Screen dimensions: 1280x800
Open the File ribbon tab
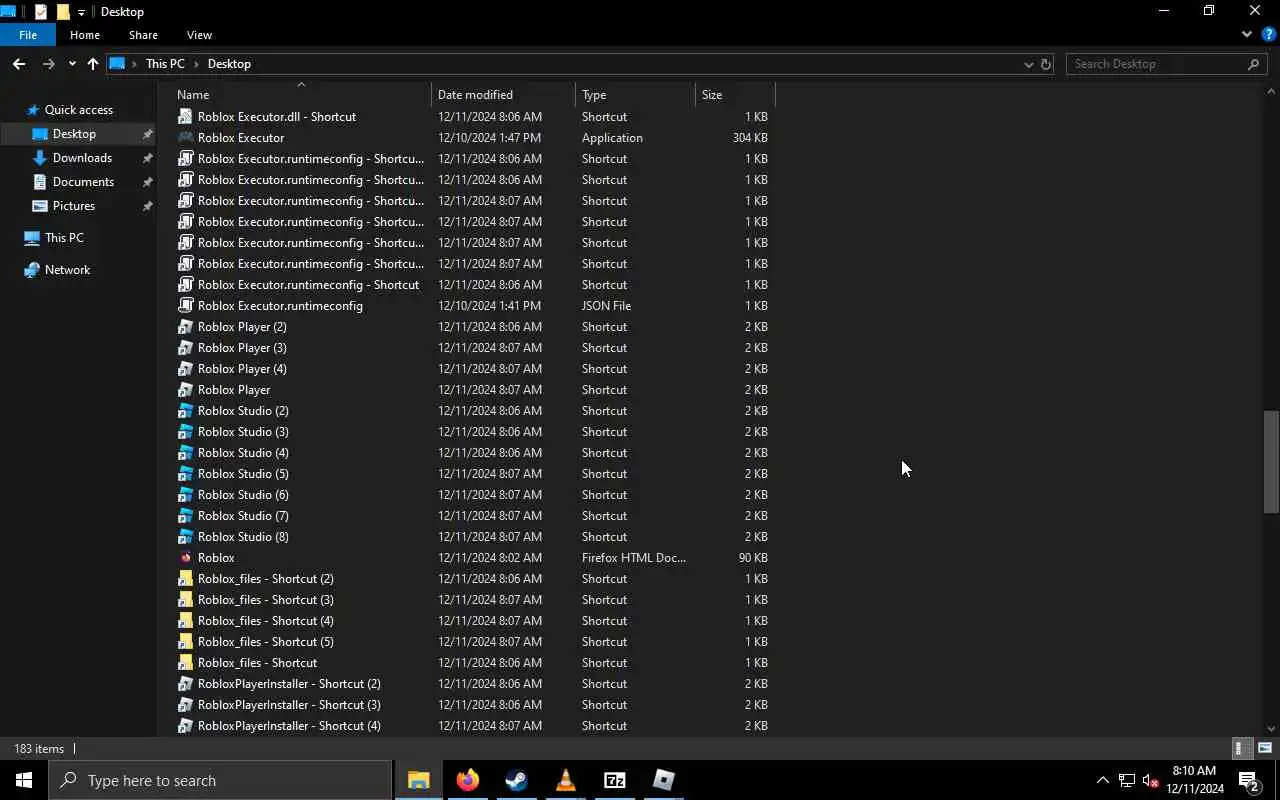(x=28, y=35)
